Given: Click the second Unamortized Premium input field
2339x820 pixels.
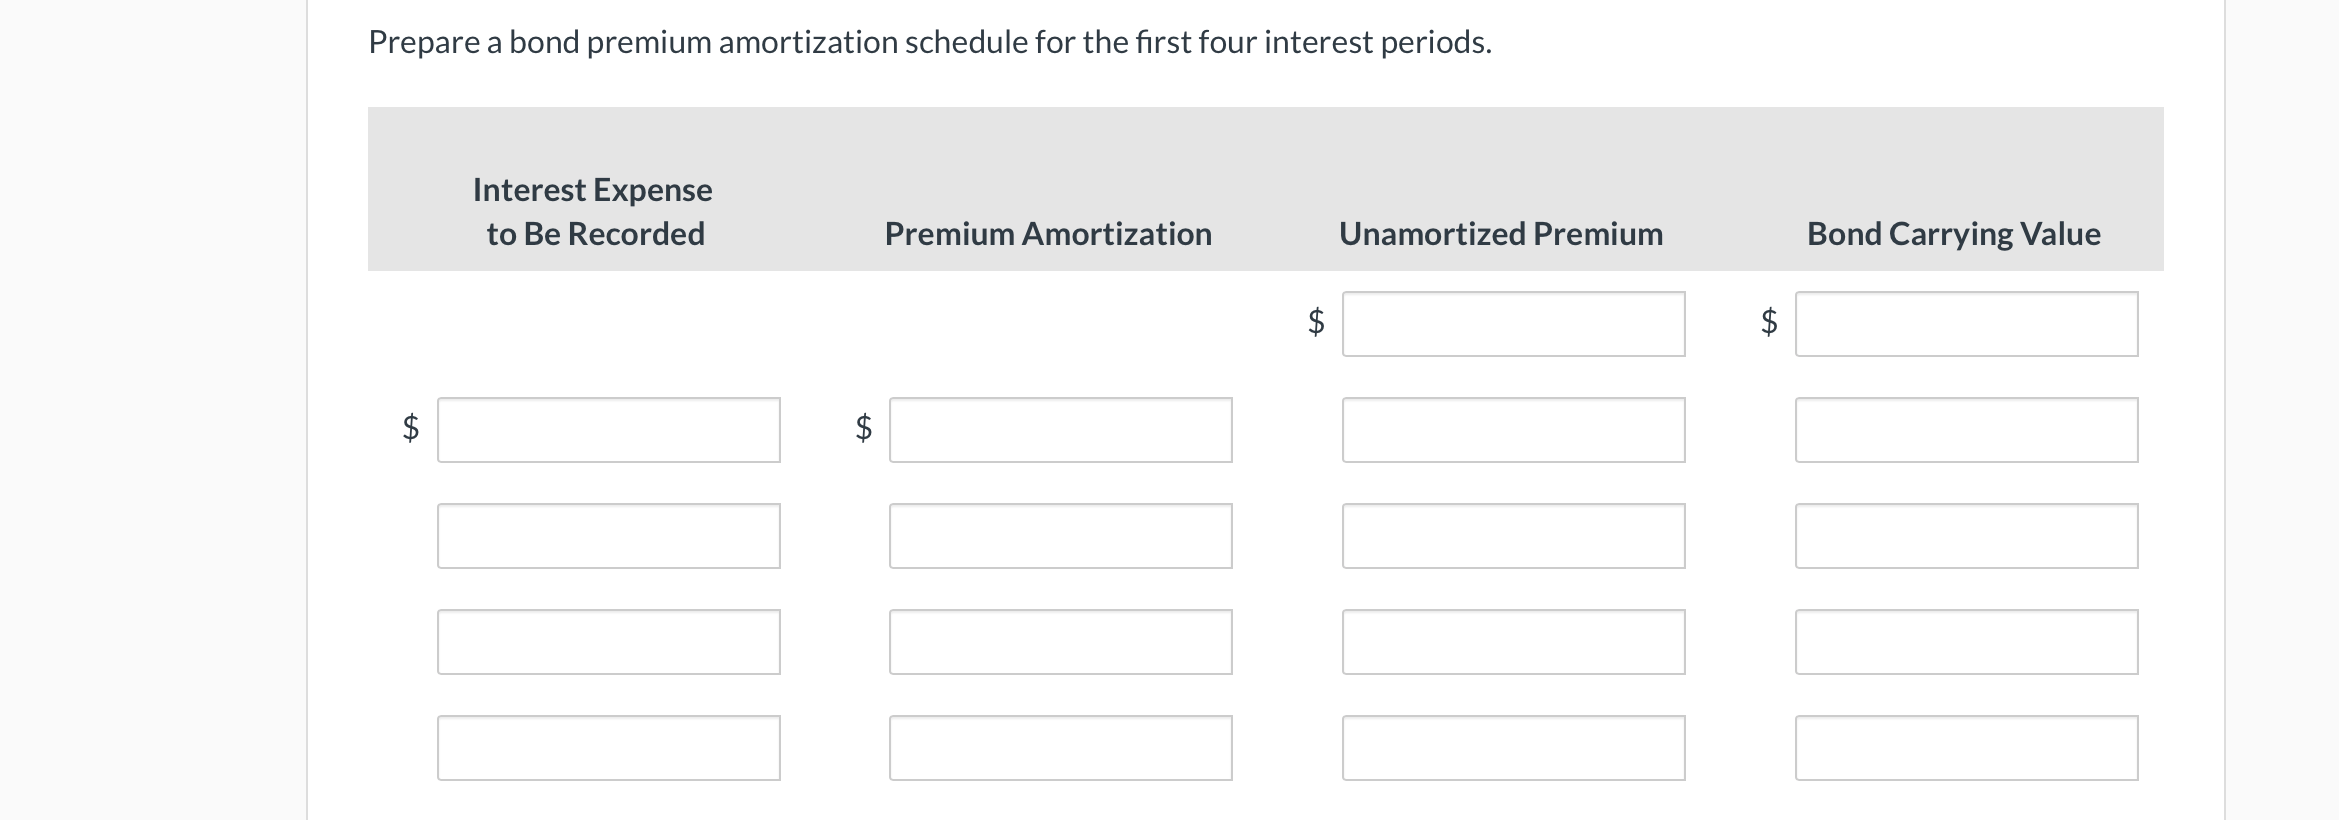Looking at the screenshot, I should [x=1512, y=430].
